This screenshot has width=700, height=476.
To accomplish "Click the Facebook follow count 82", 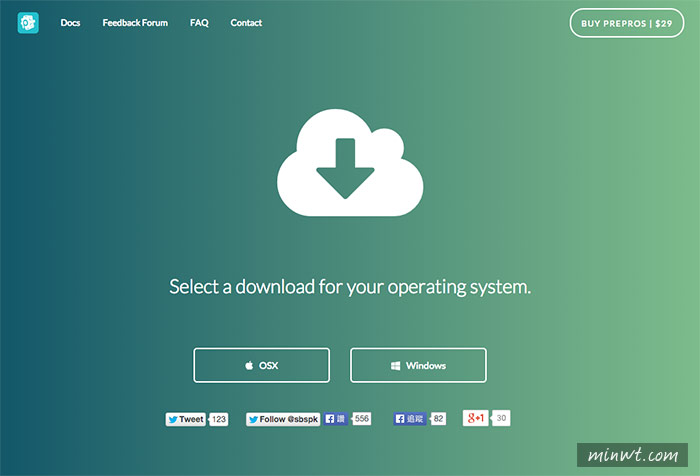I will click(438, 419).
